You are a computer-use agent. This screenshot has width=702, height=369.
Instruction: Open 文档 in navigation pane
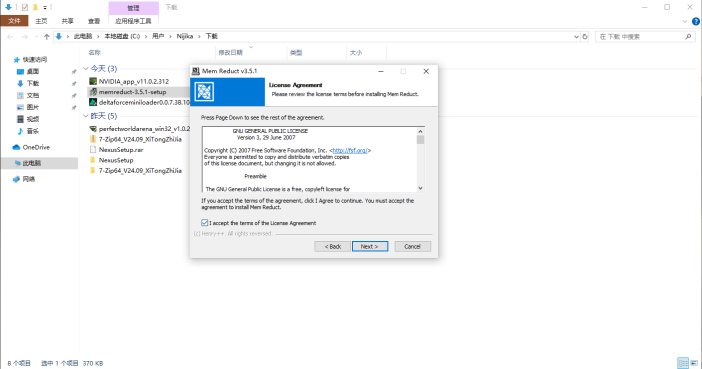coord(33,95)
